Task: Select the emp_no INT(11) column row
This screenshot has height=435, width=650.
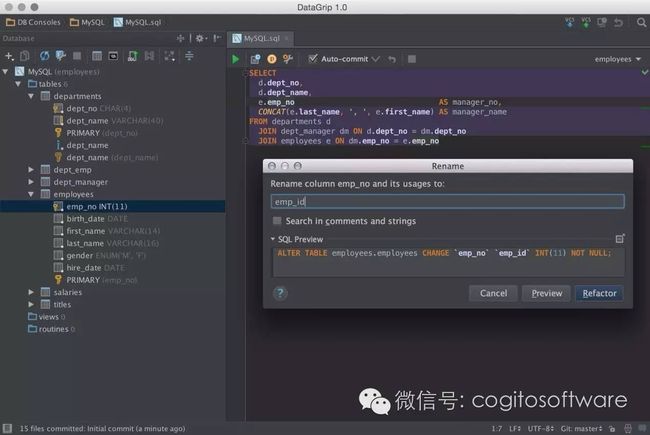Action: [113, 207]
